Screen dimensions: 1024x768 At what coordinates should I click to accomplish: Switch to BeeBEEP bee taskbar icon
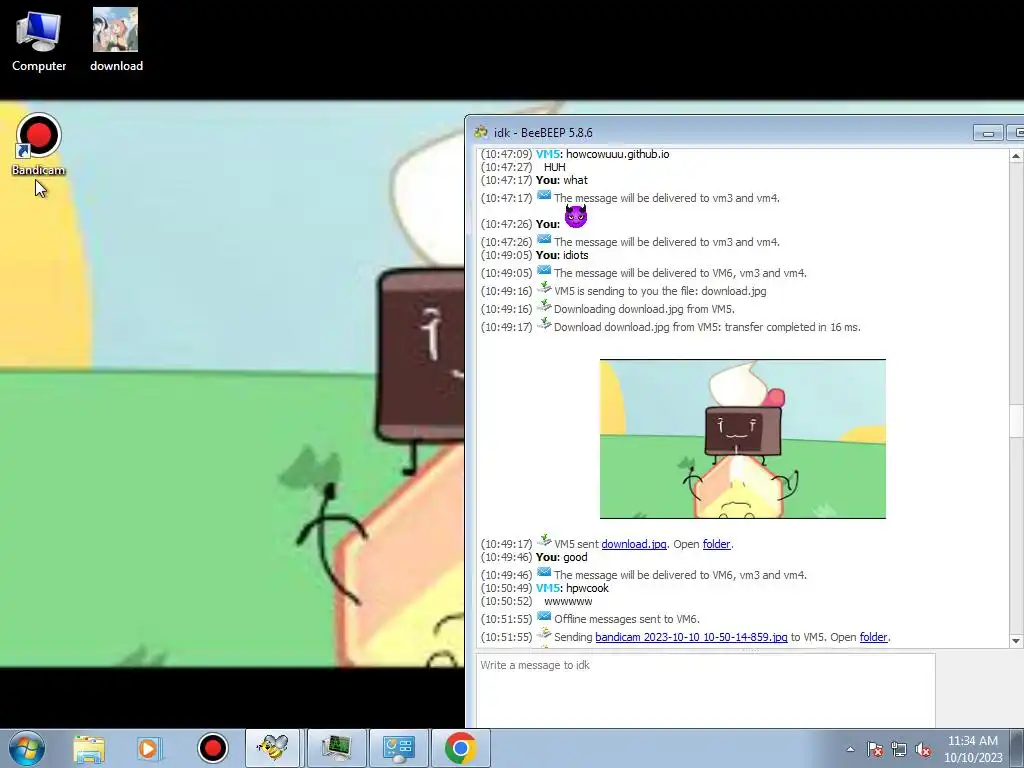pos(272,748)
